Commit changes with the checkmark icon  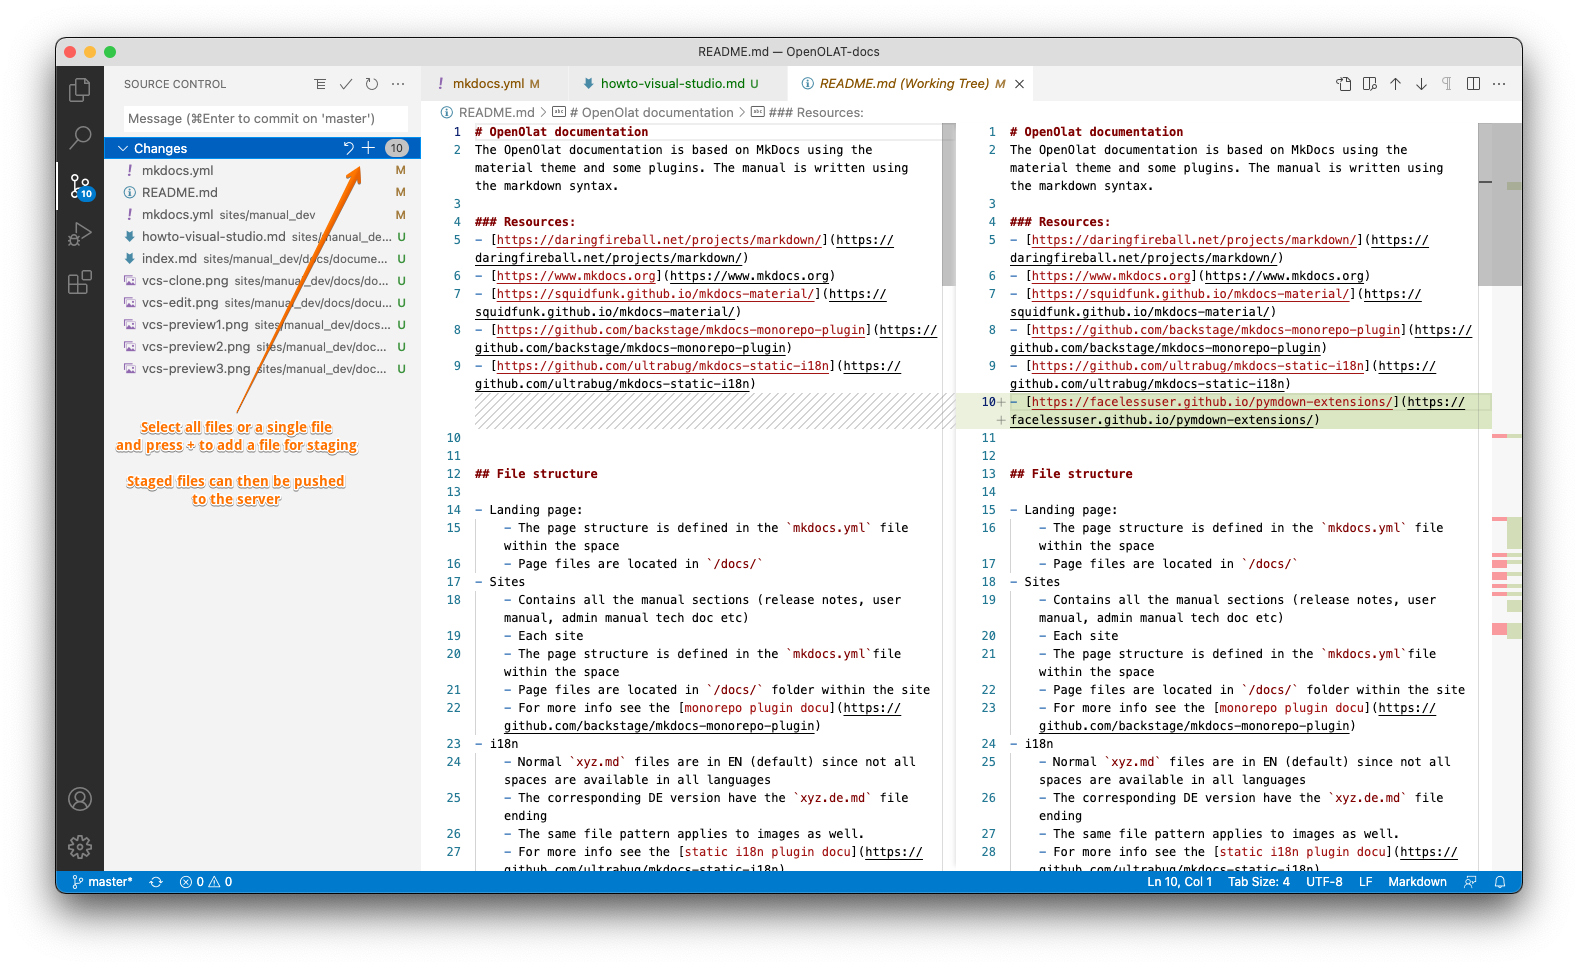tap(346, 84)
